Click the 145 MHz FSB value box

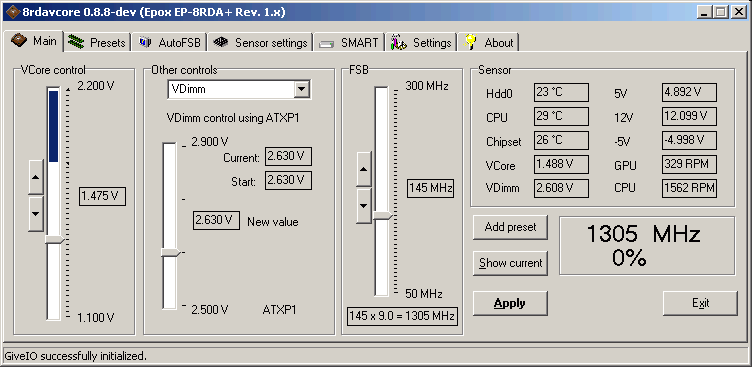[x=431, y=188]
